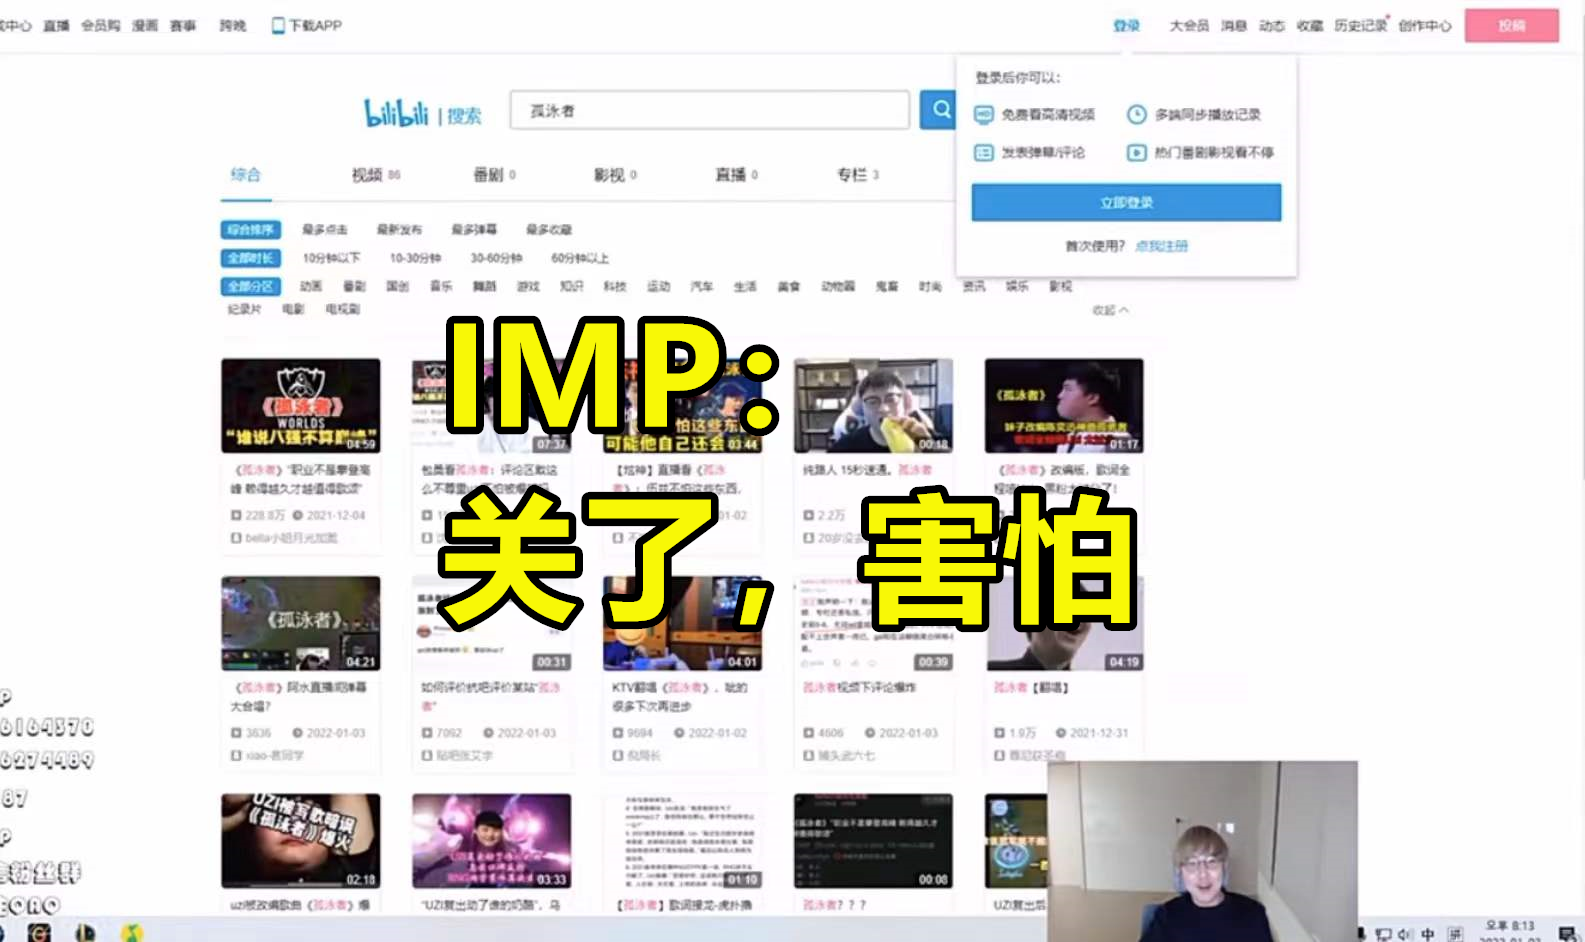Click the comment icon for 发表弹幕/评论
Screen dimensions: 1585x942
[983, 153]
